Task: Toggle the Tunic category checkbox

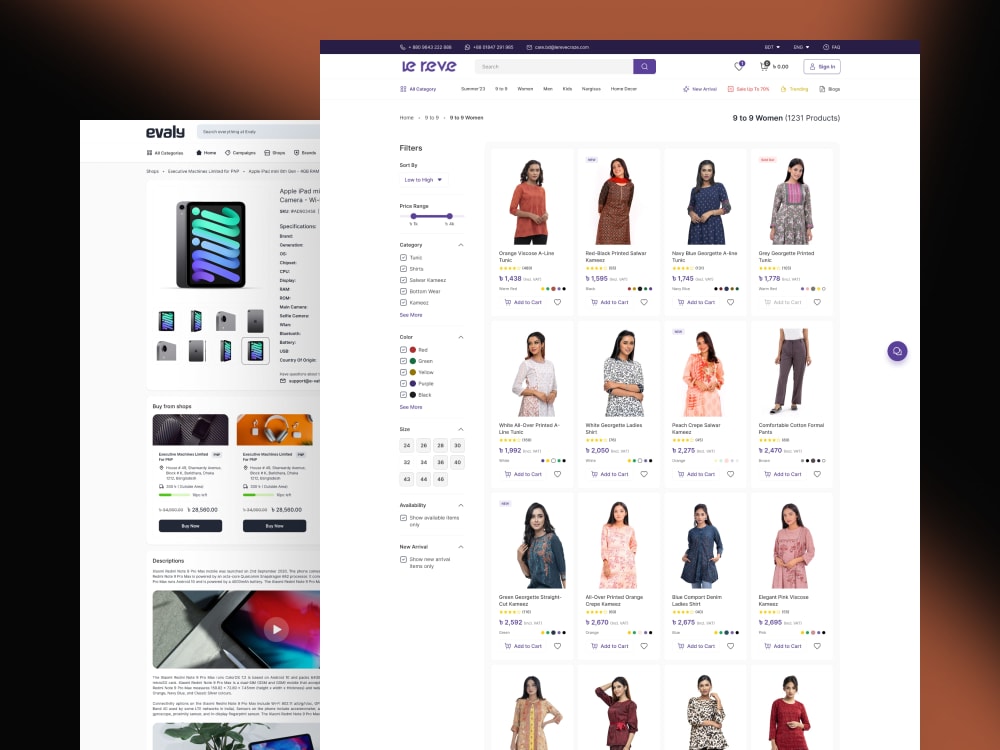Action: point(403,258)
